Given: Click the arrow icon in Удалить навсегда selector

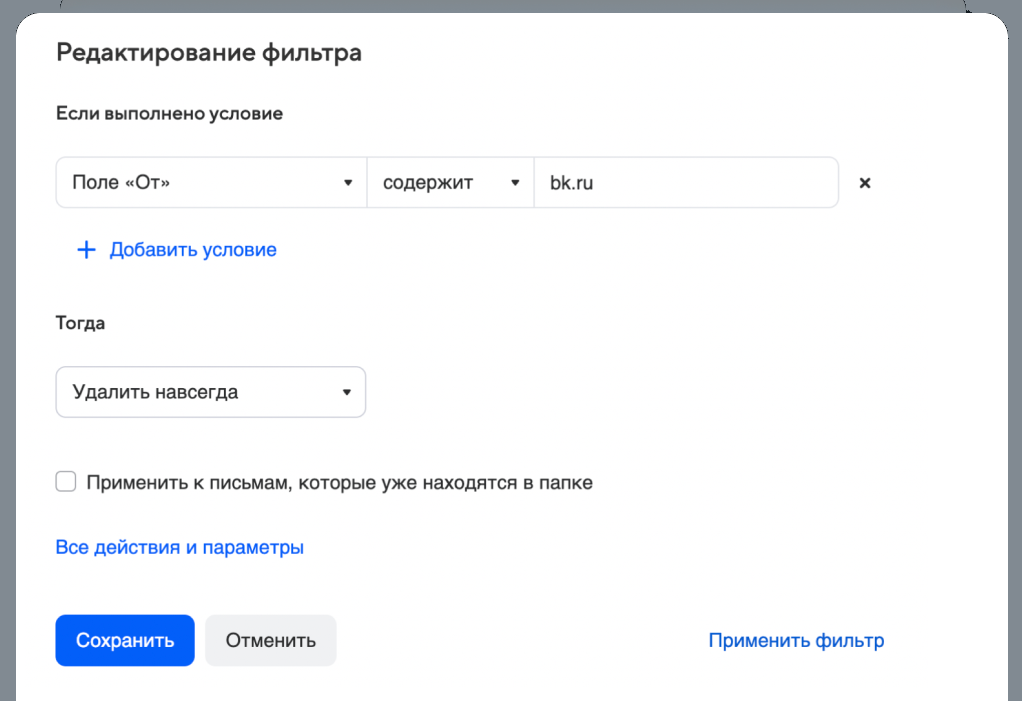Looking at the screenshot, I should point(346,392).
